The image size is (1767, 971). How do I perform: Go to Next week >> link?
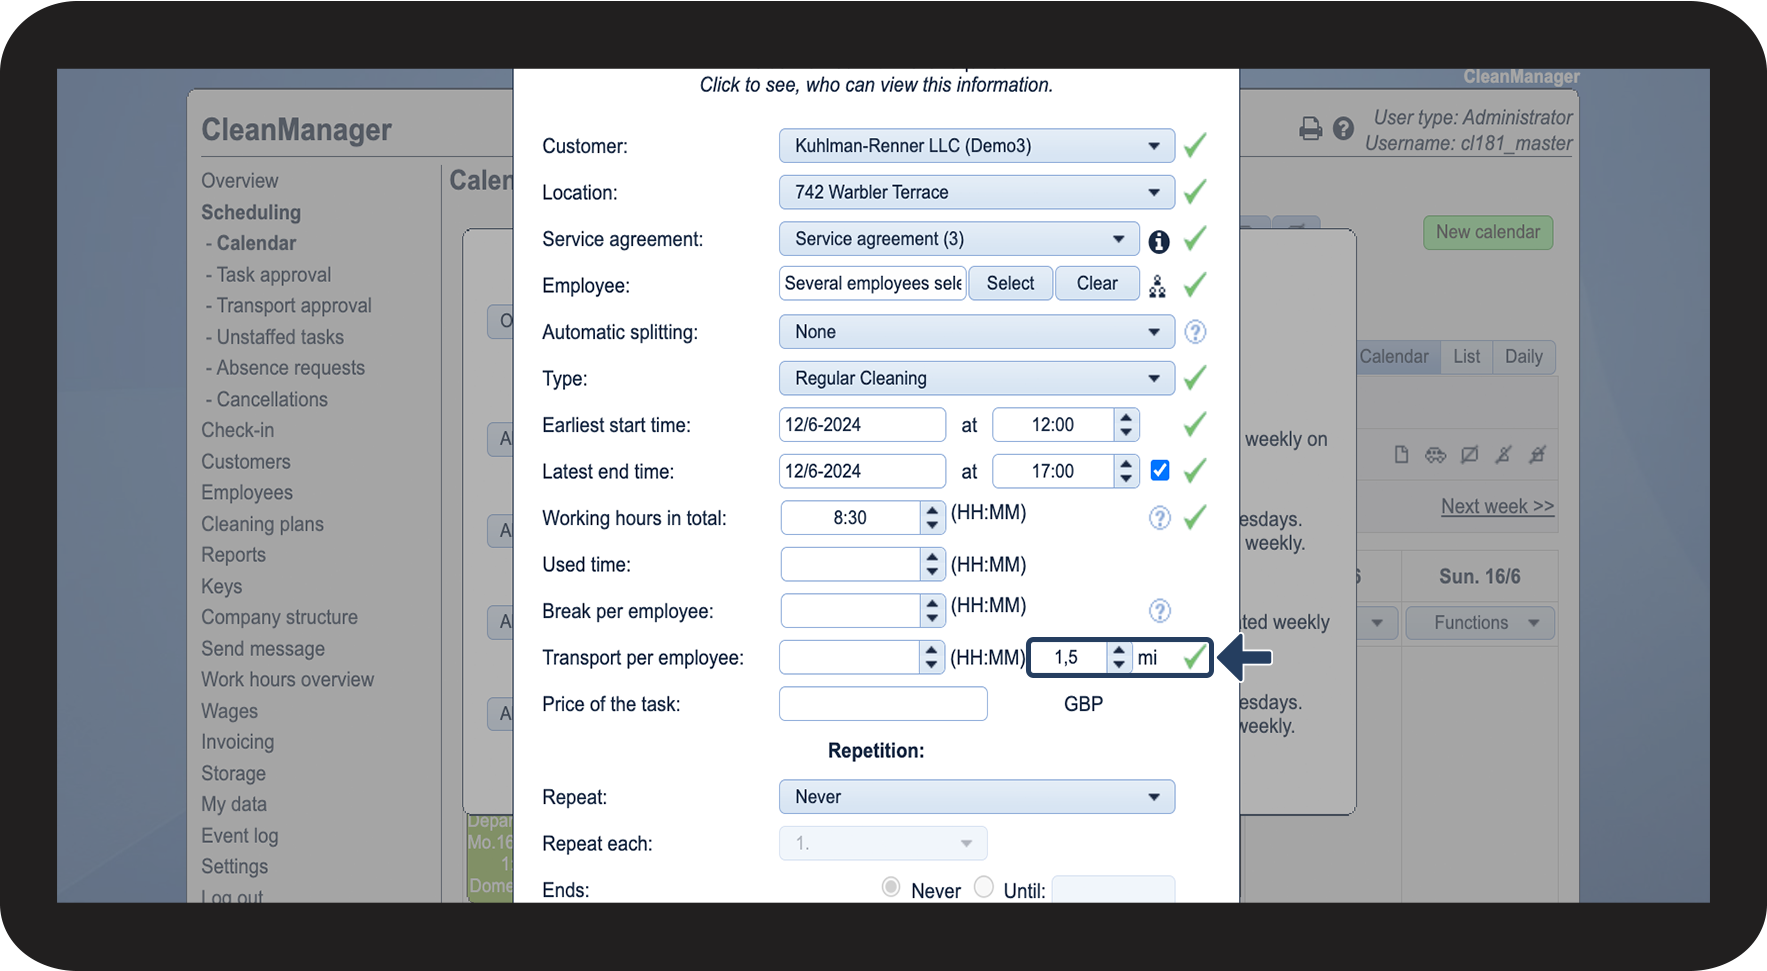1498,506
